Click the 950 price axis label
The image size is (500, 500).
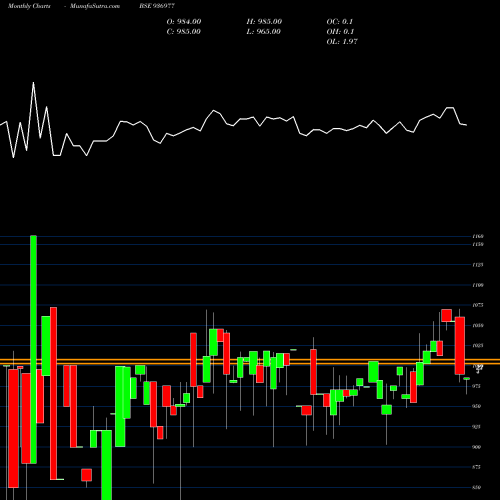point(477,406)
